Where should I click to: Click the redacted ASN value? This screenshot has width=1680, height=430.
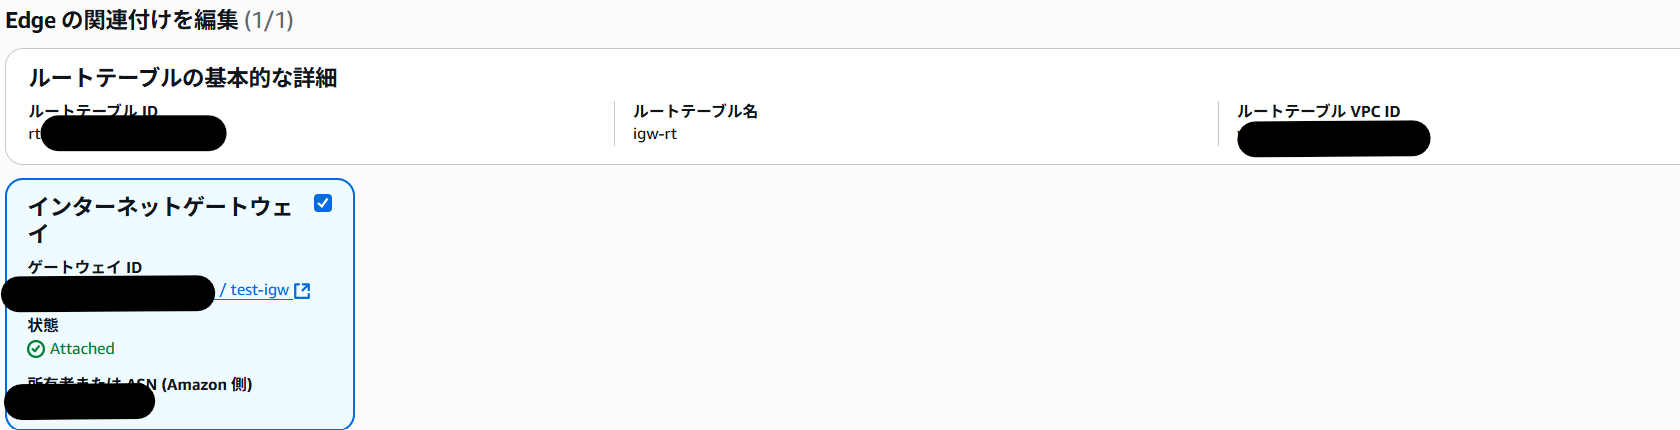click(x=80, y=401)
